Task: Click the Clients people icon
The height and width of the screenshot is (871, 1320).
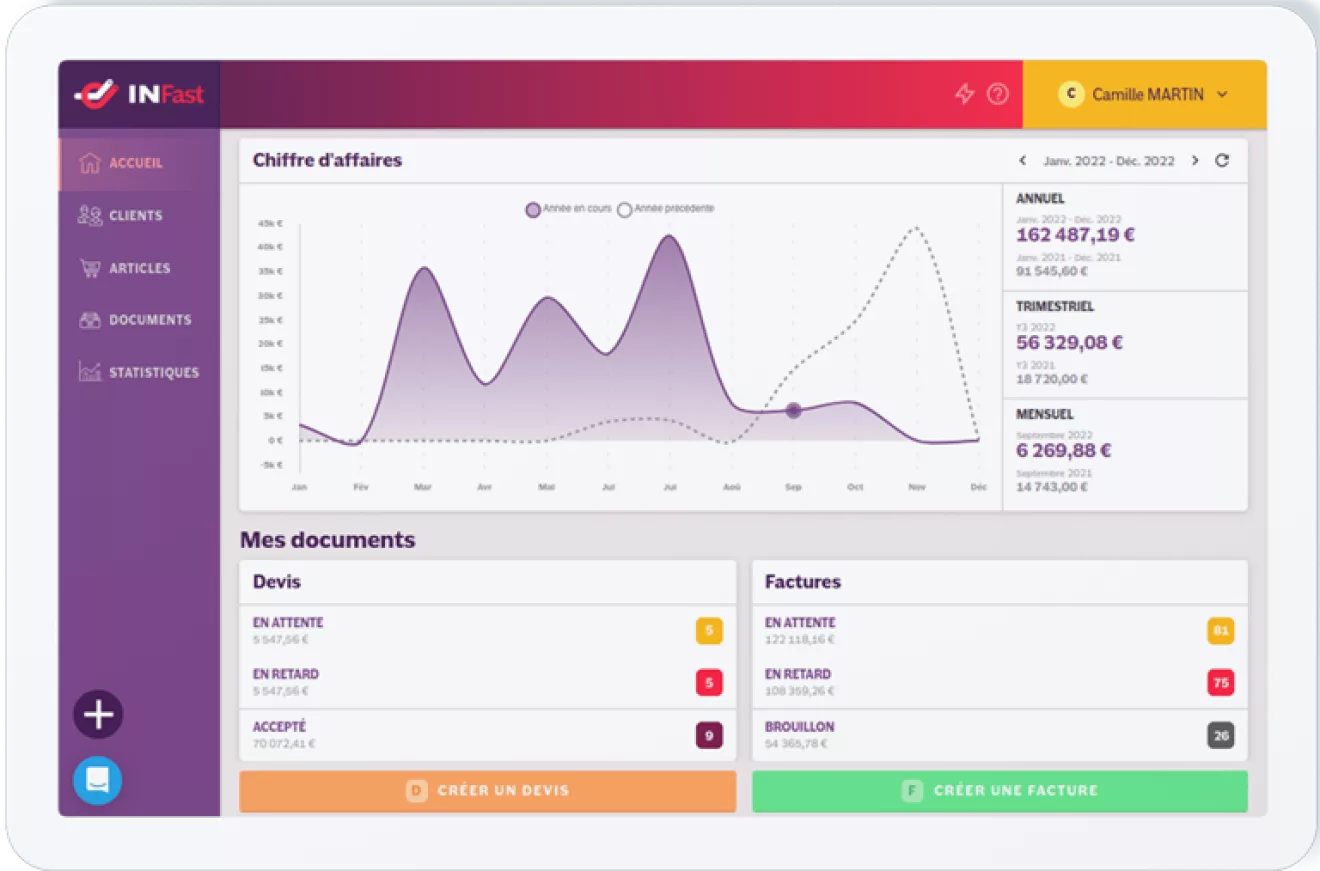Action: (90, 215)
